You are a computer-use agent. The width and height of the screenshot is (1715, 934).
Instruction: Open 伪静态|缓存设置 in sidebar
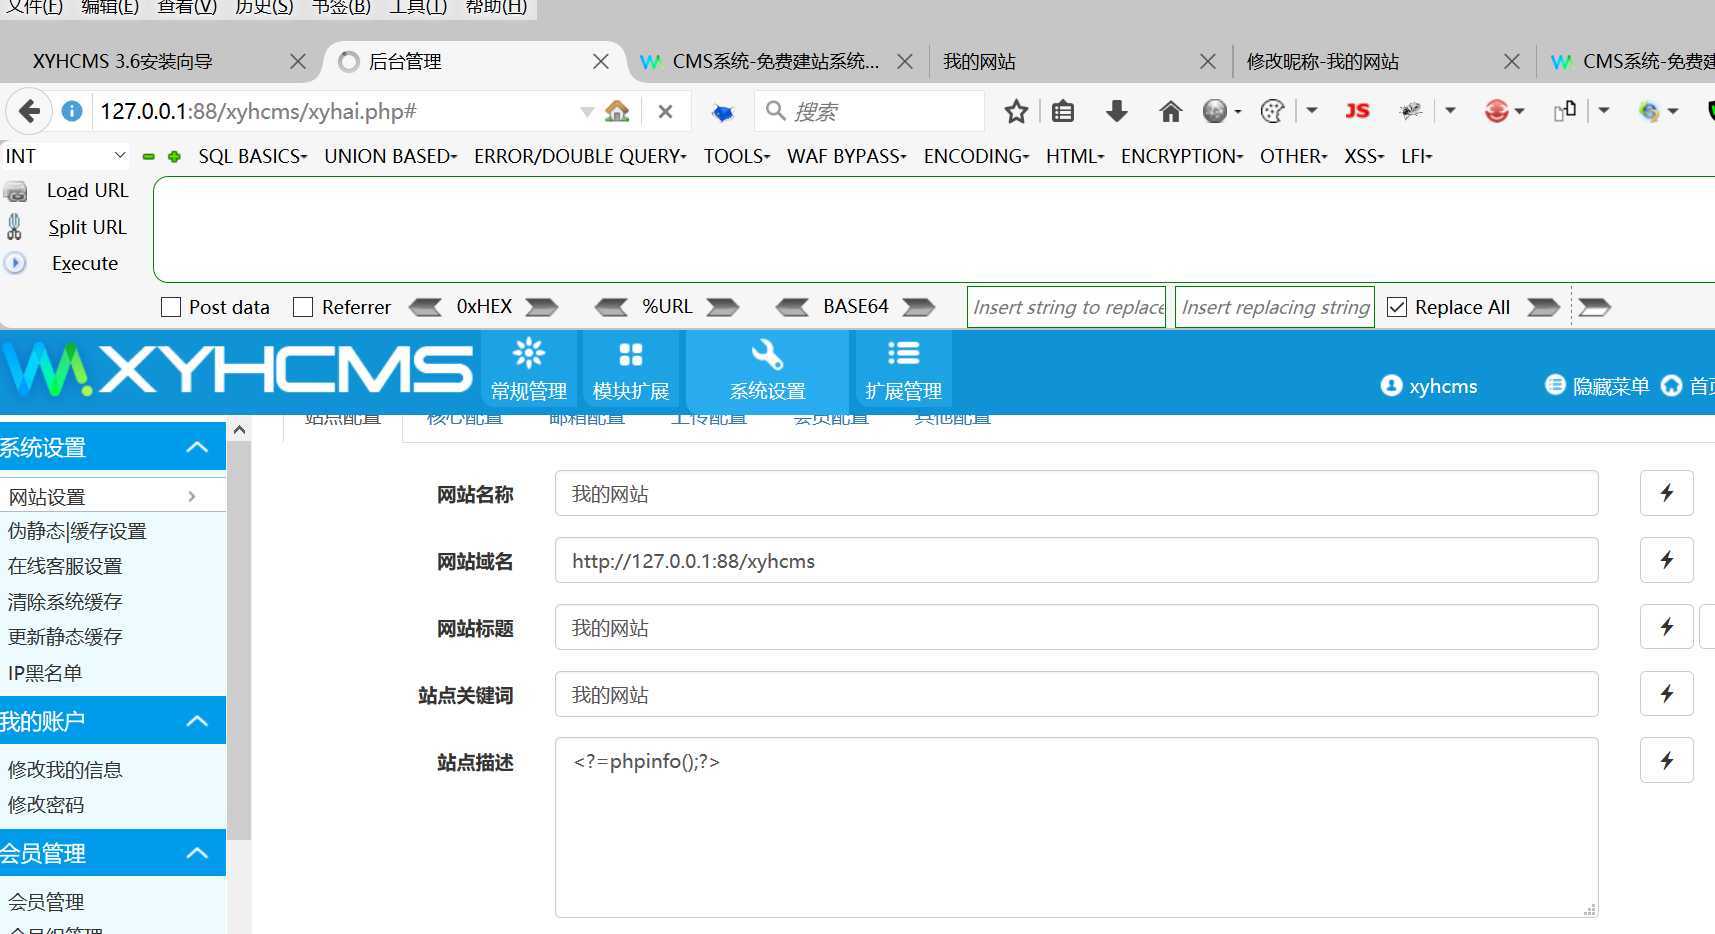coord(78,531)
